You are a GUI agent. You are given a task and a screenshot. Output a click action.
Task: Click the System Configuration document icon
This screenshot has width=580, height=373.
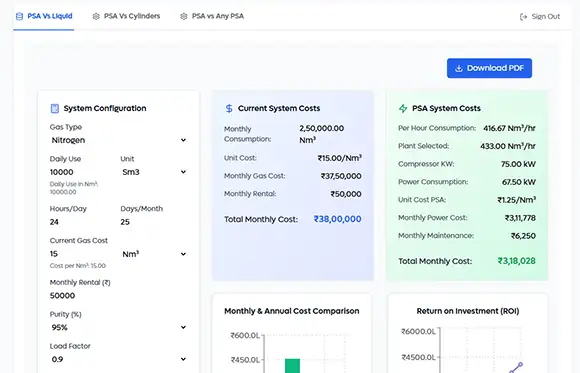(x=55, y=108)
